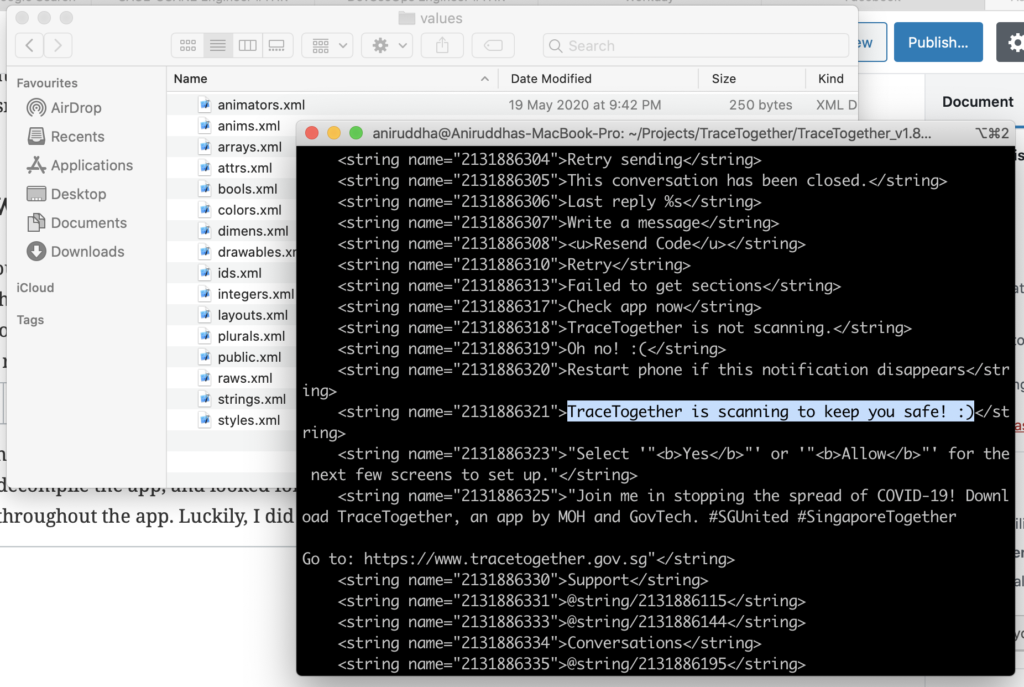Open Recents in Finder sidebar
The image size is (1024, 687).
pyautogui.click(x=65, y=136)
